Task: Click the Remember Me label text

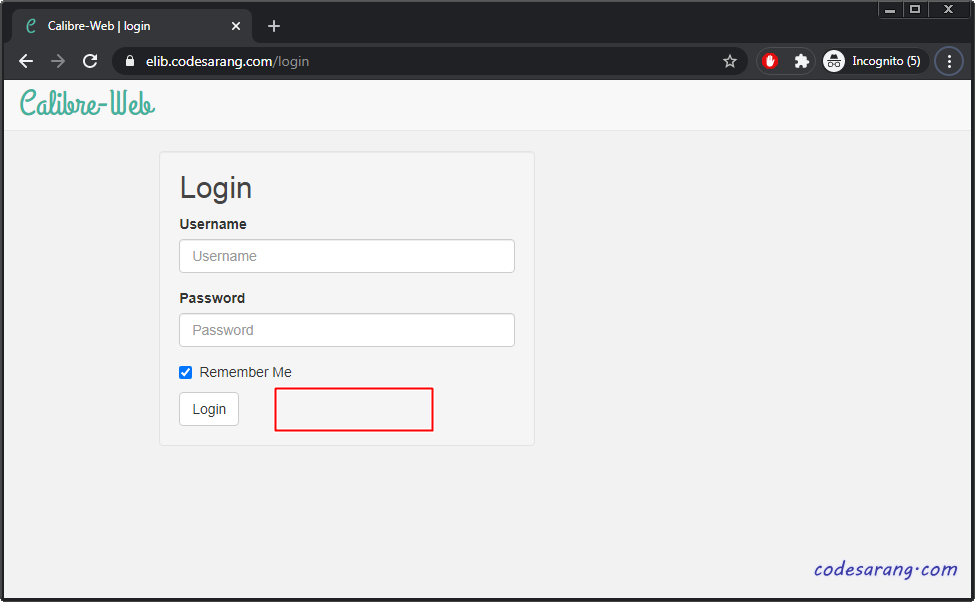Action: point(246,373)
